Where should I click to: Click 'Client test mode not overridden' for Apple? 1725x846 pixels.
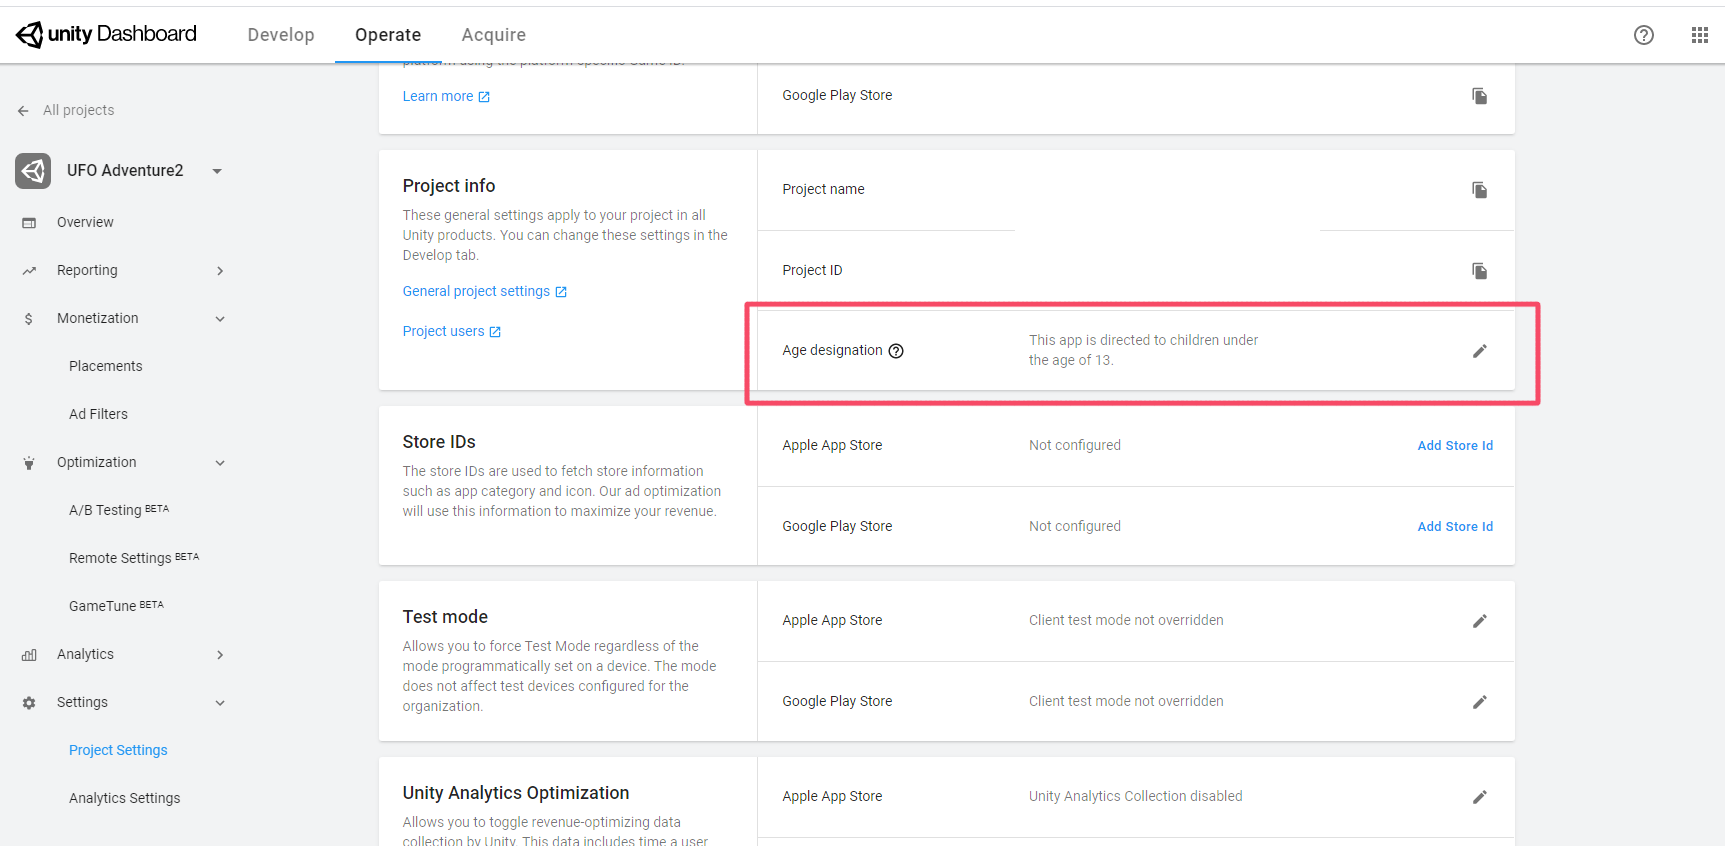point(1126,621)
